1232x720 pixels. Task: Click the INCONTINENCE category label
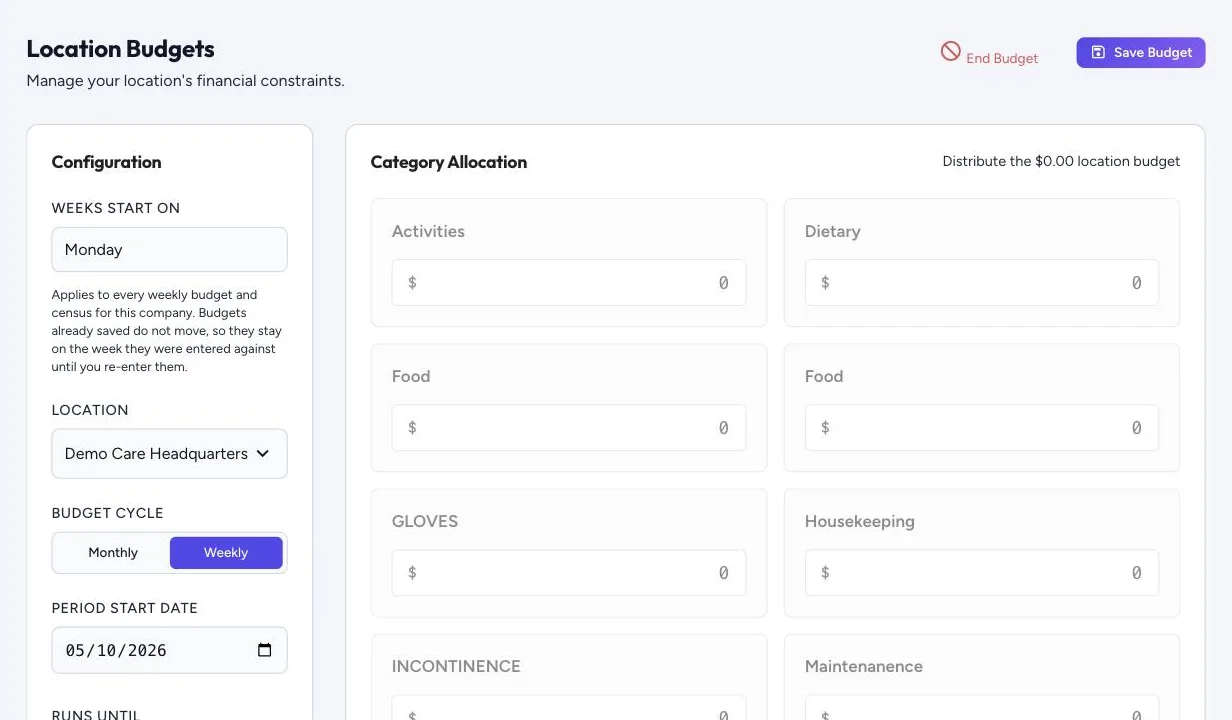456,666
